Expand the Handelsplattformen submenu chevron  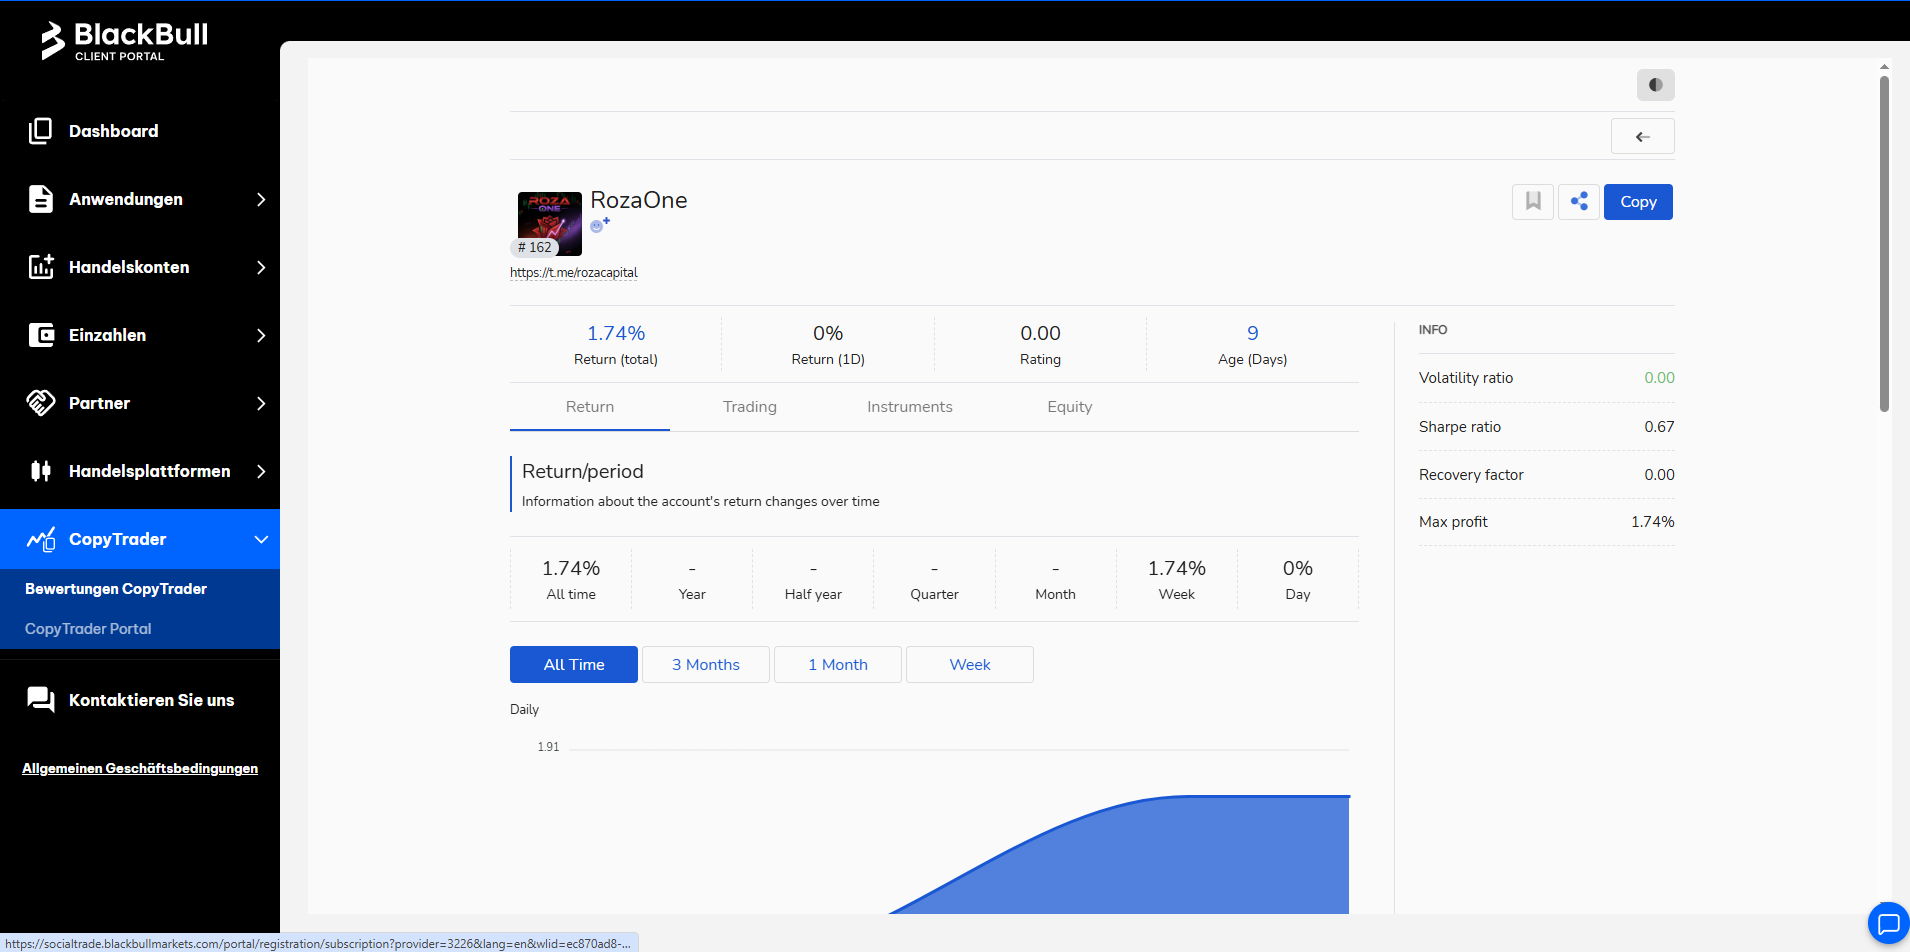tap(261, 471)
